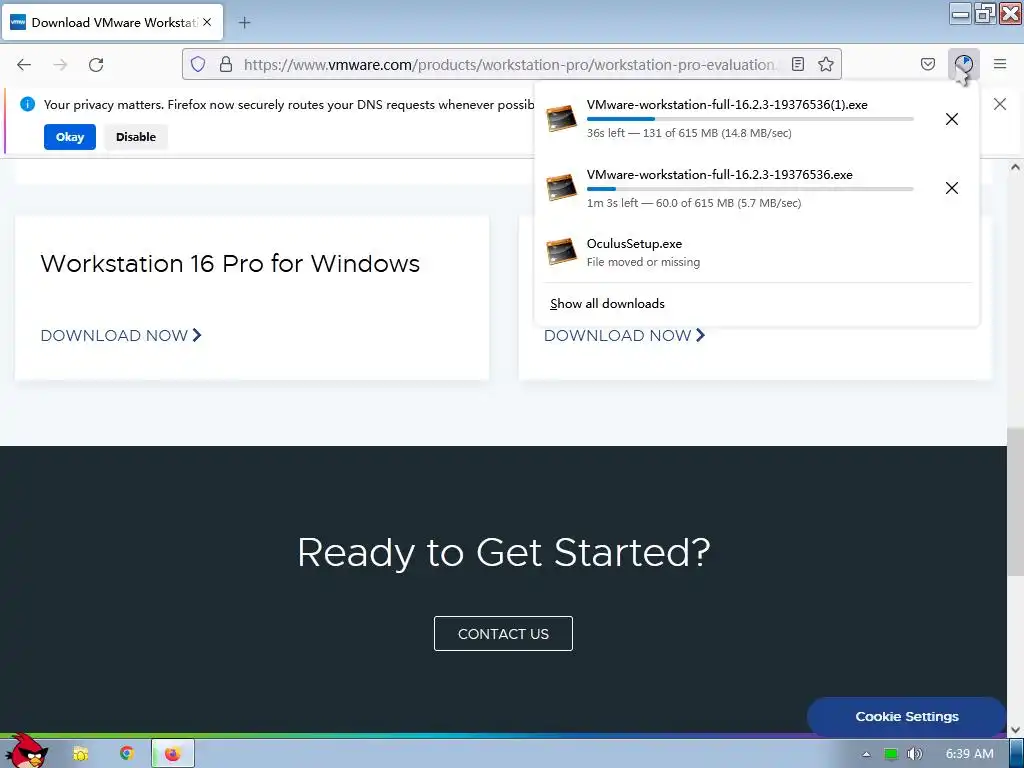
Task: Click the 'File moved or missing' status
Action: [x=643, y=262]
